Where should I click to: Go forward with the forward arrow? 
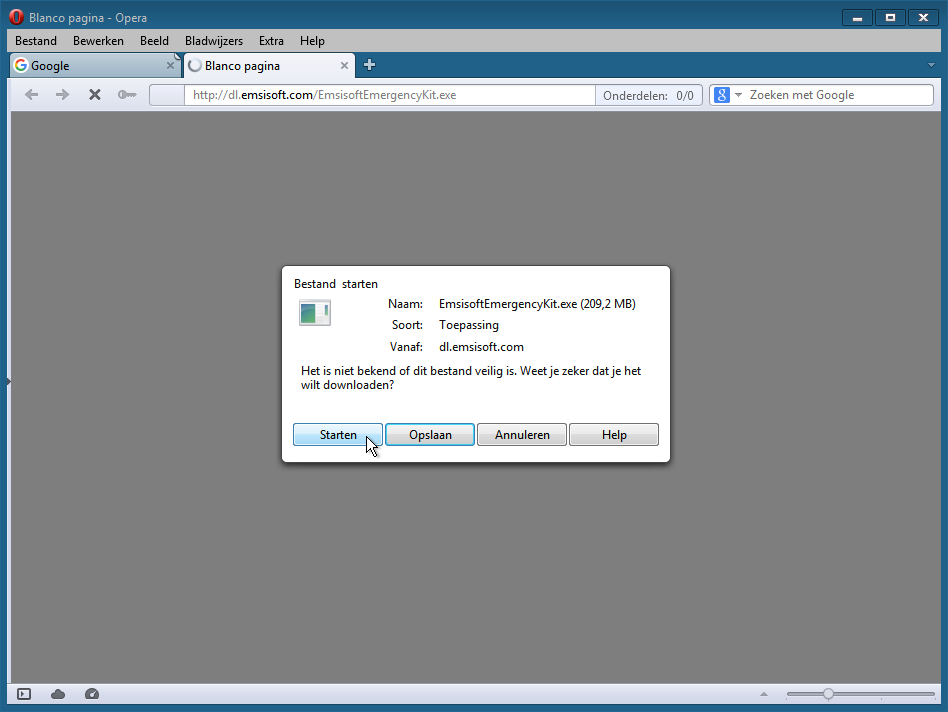[62, 95]
